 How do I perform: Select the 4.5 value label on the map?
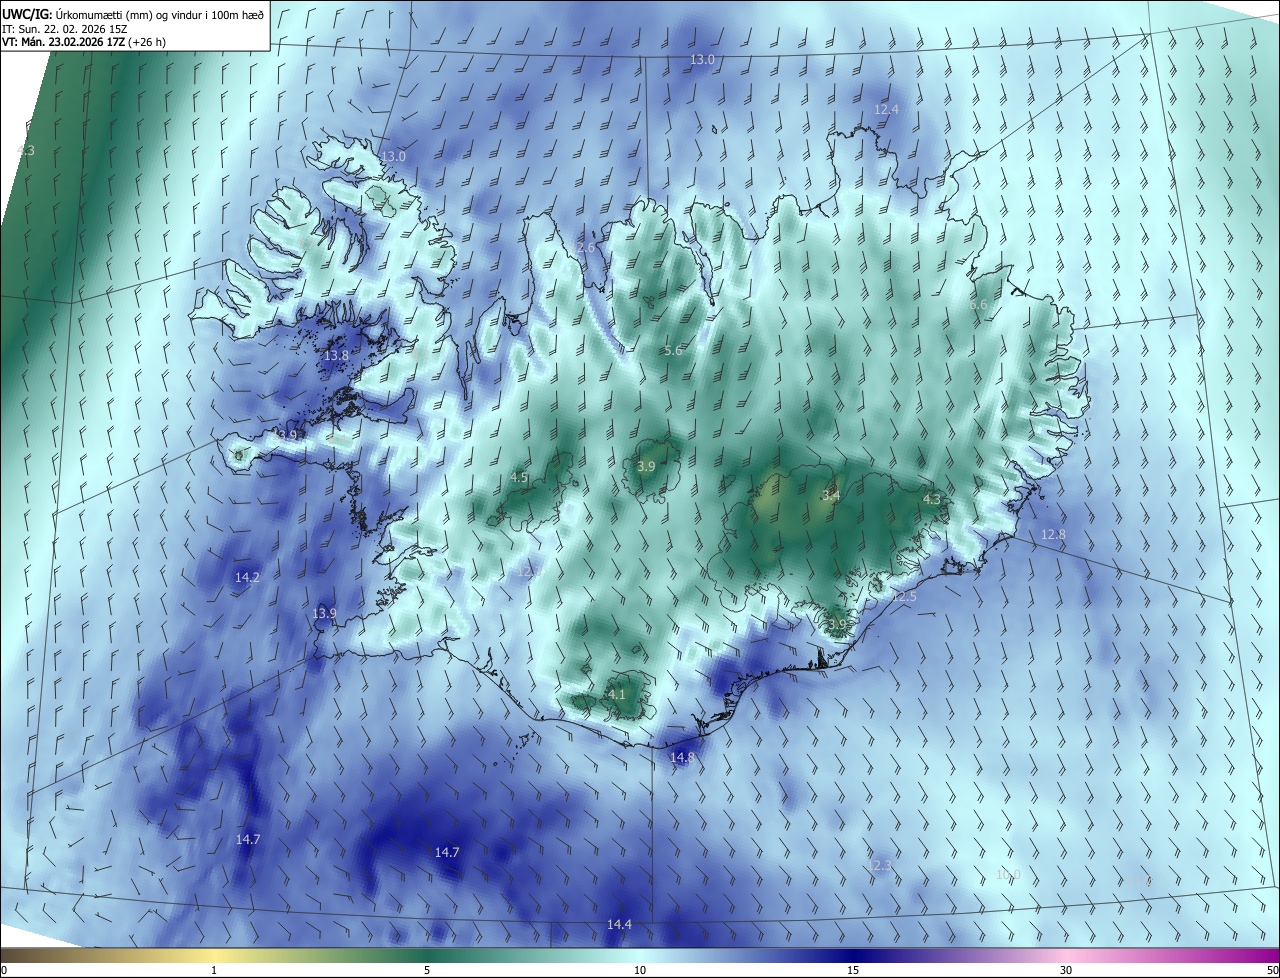pyautogui.click(x=519, y=477)
